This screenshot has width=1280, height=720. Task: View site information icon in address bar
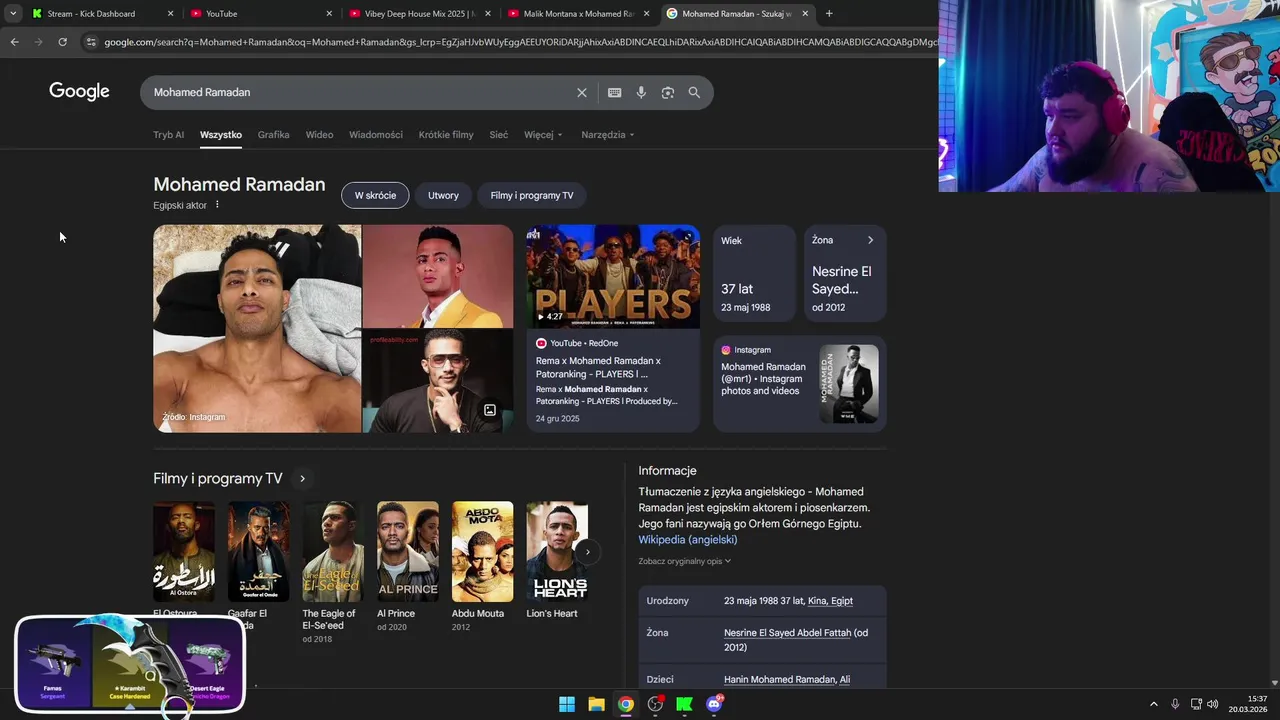click(x=91, y=42)
